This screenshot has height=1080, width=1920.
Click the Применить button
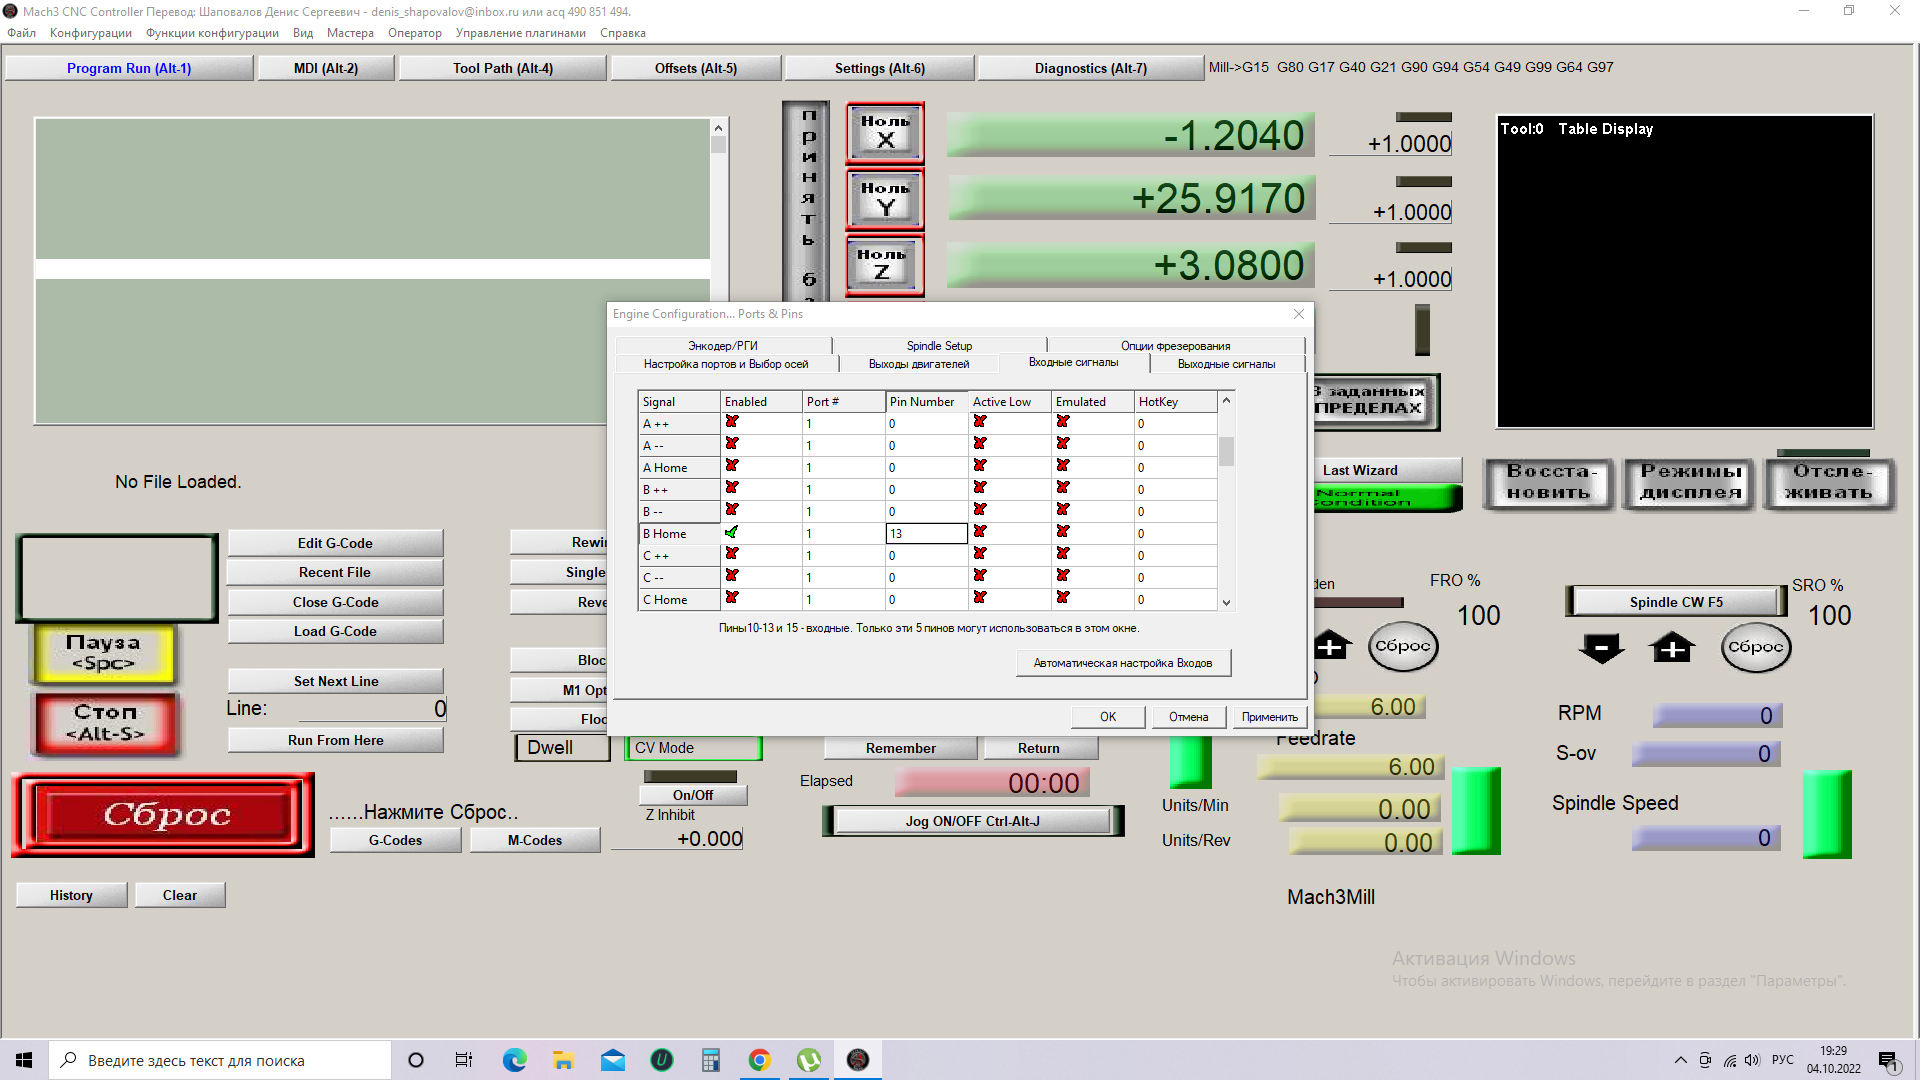click(1269, 717)
